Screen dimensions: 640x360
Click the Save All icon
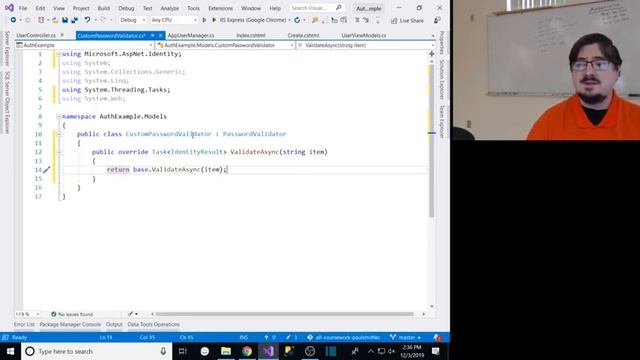74,20
